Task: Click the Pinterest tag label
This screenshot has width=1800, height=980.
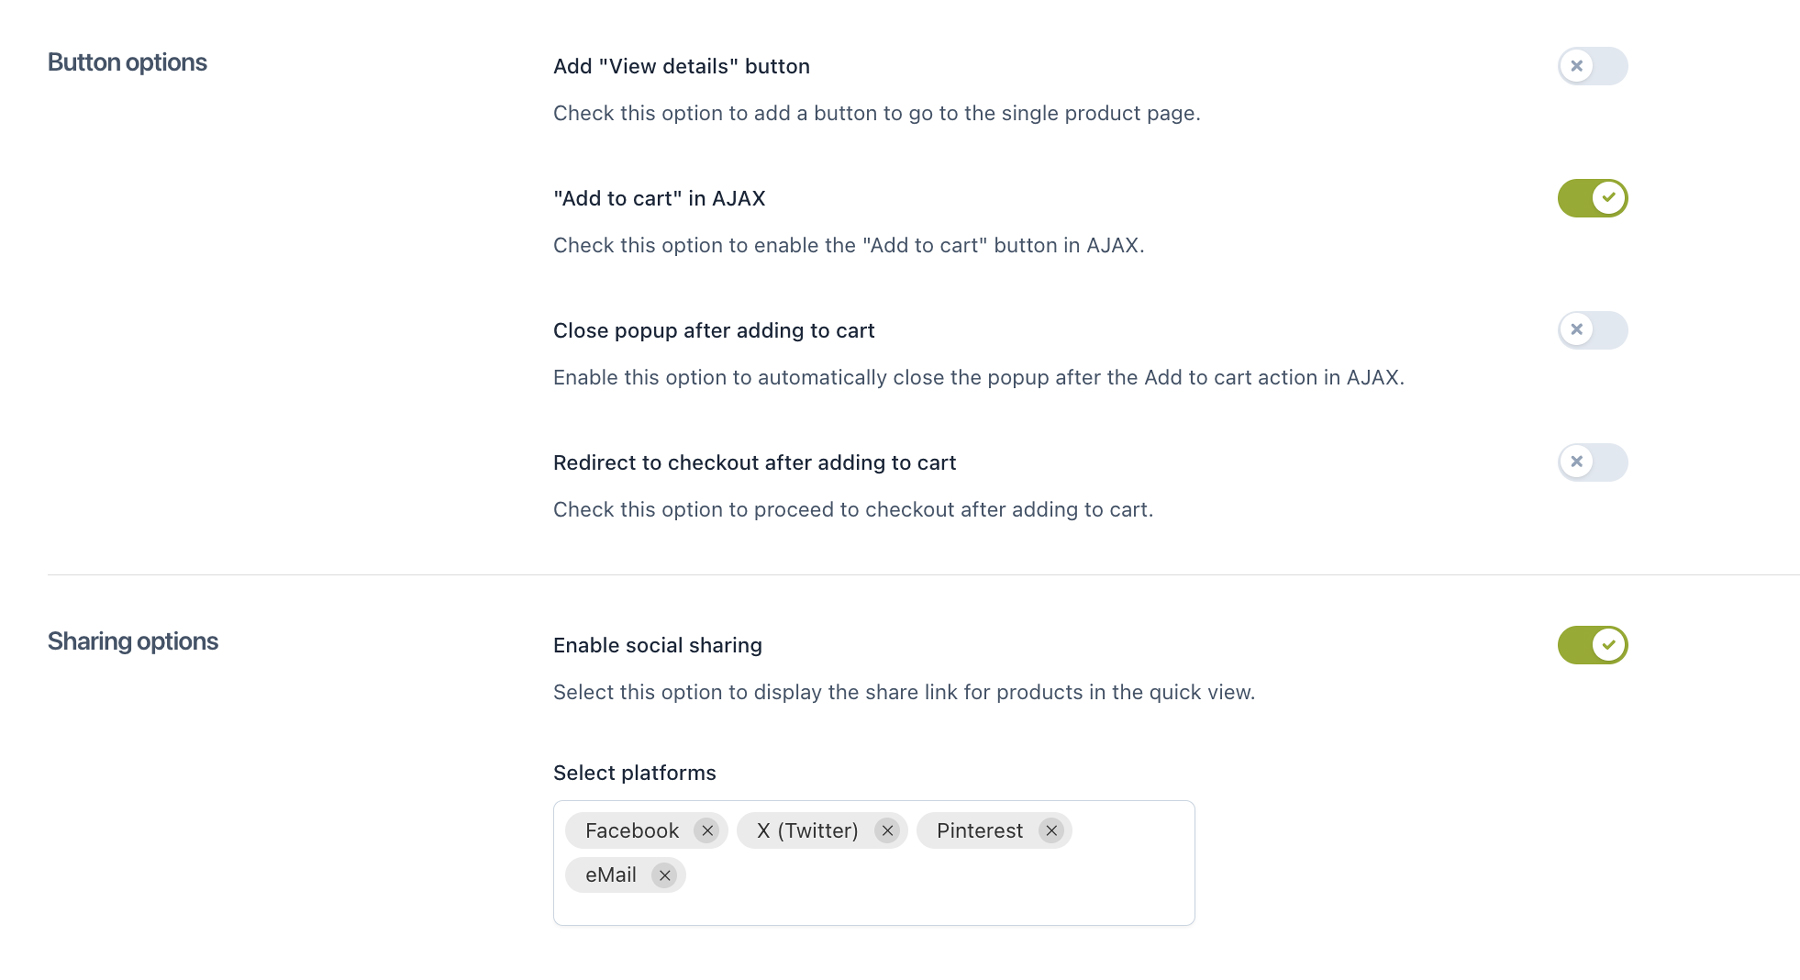Action: coord(979,831)
